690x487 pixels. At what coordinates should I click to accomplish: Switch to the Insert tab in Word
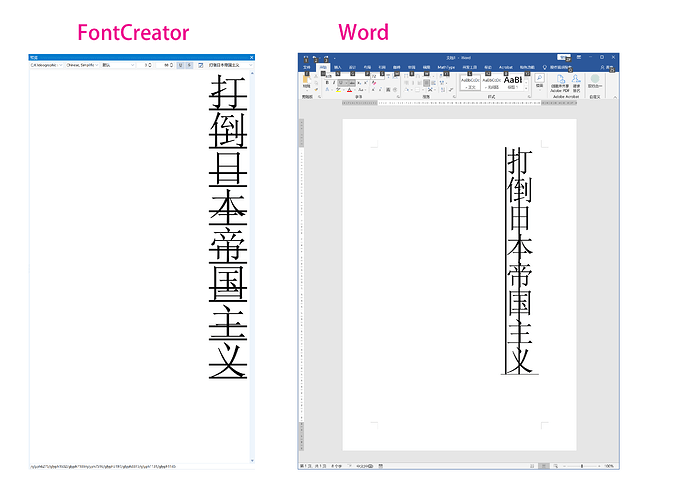tap(338, 67)
